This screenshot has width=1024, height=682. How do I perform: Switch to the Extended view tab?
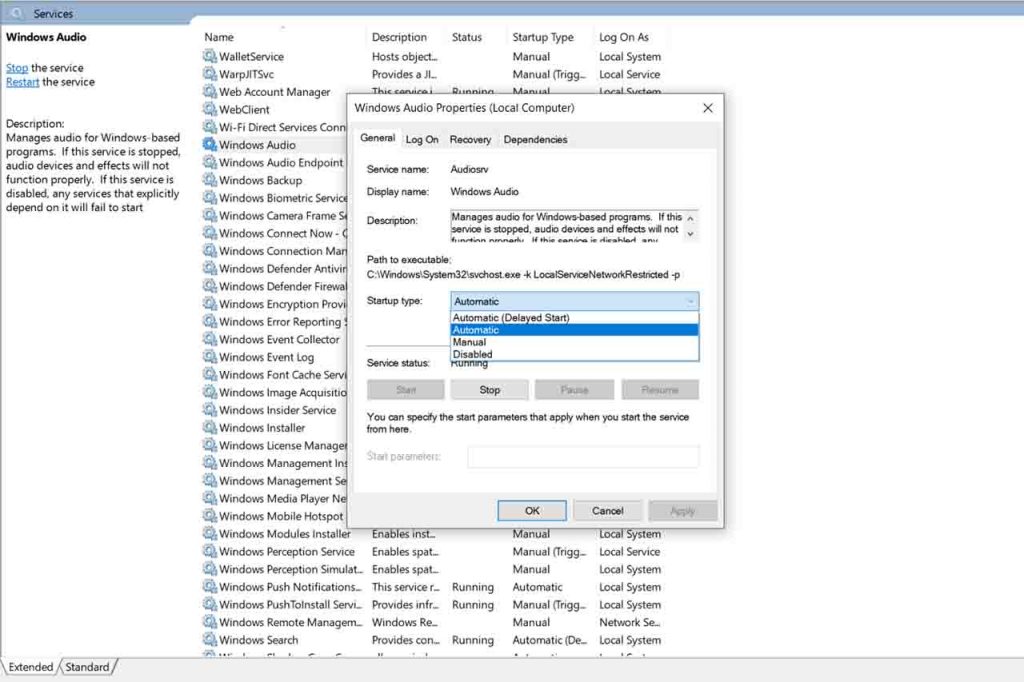31,667
